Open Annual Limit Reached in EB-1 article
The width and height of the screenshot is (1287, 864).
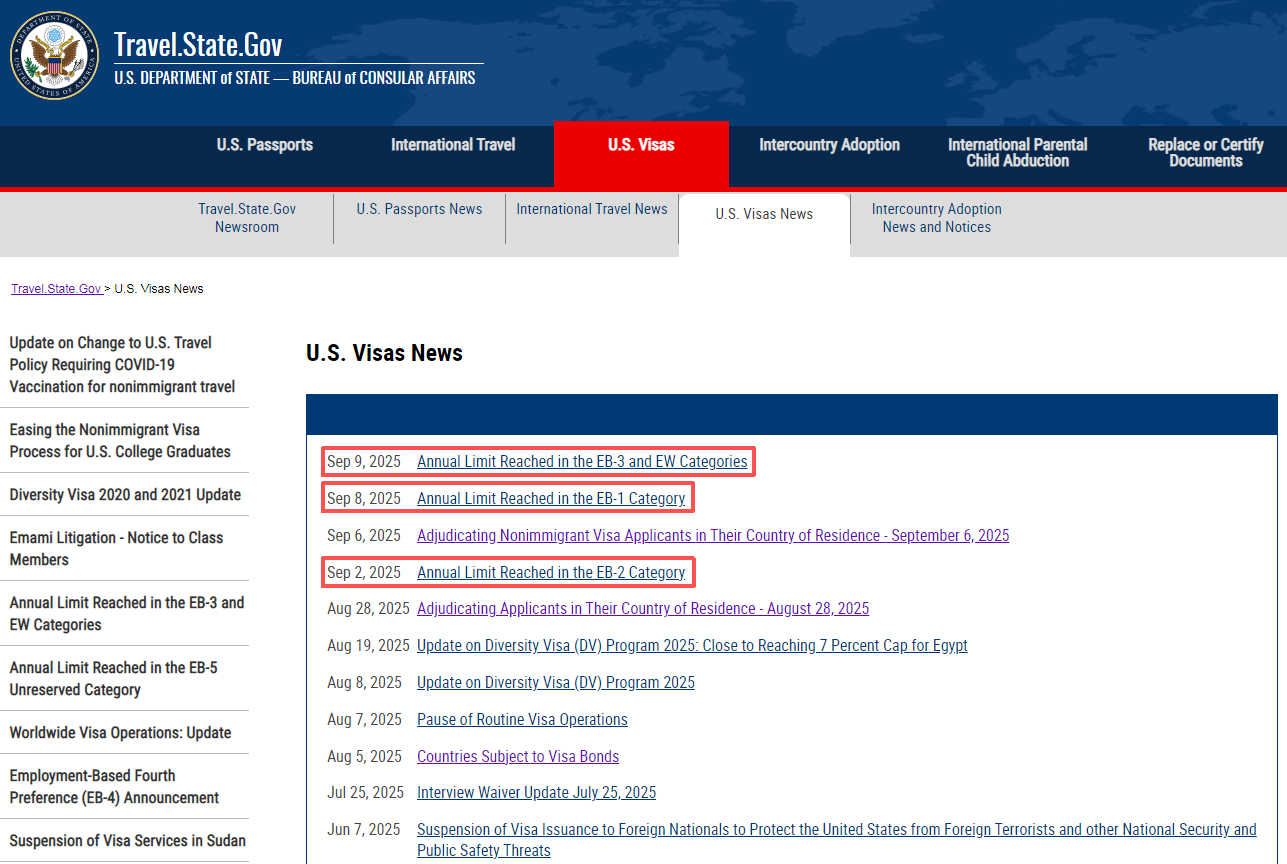click(551, 499)
